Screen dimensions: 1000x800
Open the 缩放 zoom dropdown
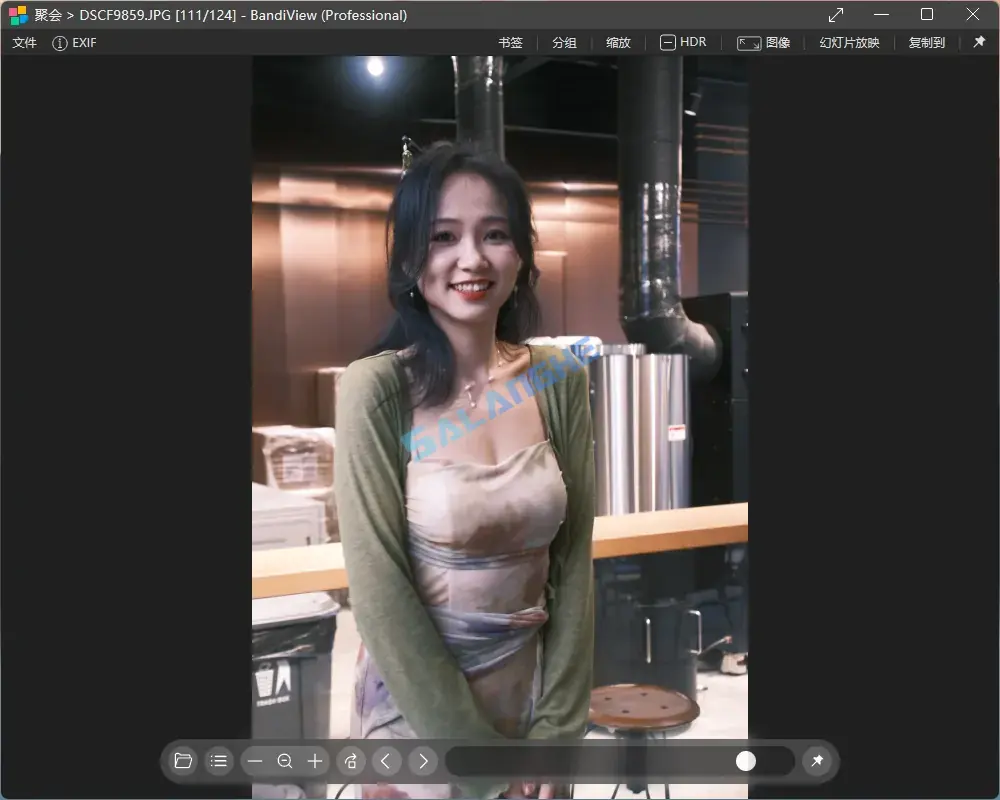pos(618,42)
